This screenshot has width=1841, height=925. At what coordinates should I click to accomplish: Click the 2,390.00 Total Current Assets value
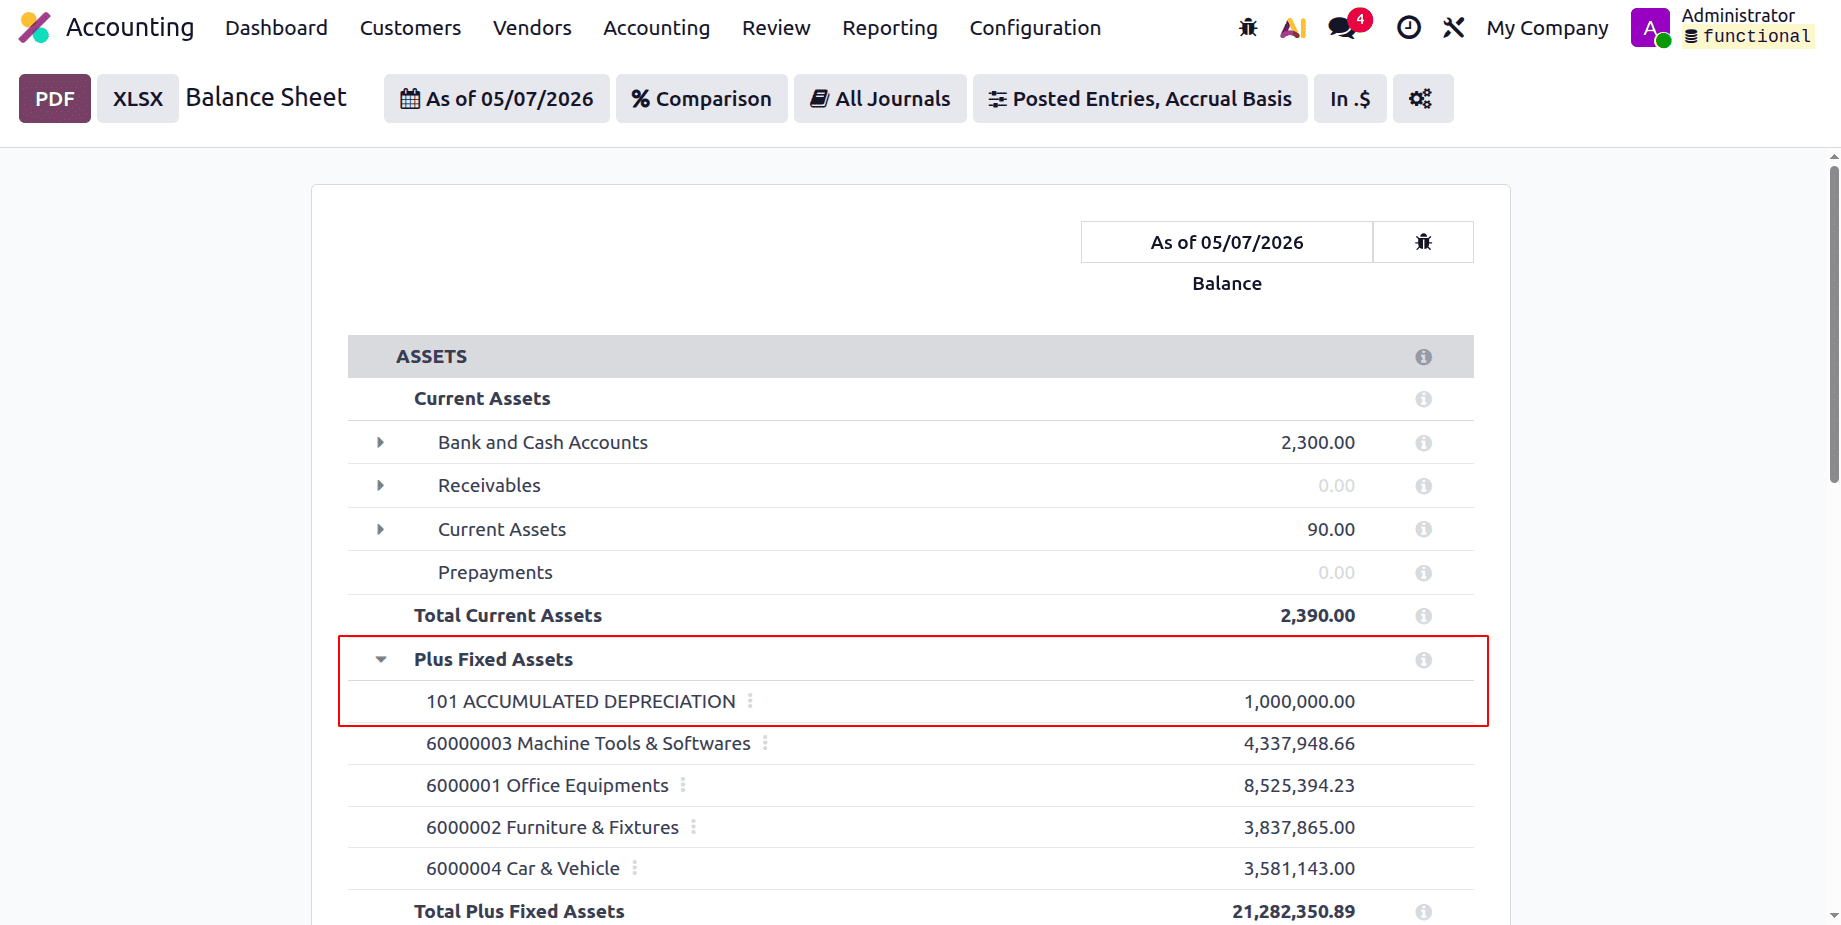[1318, 615]
